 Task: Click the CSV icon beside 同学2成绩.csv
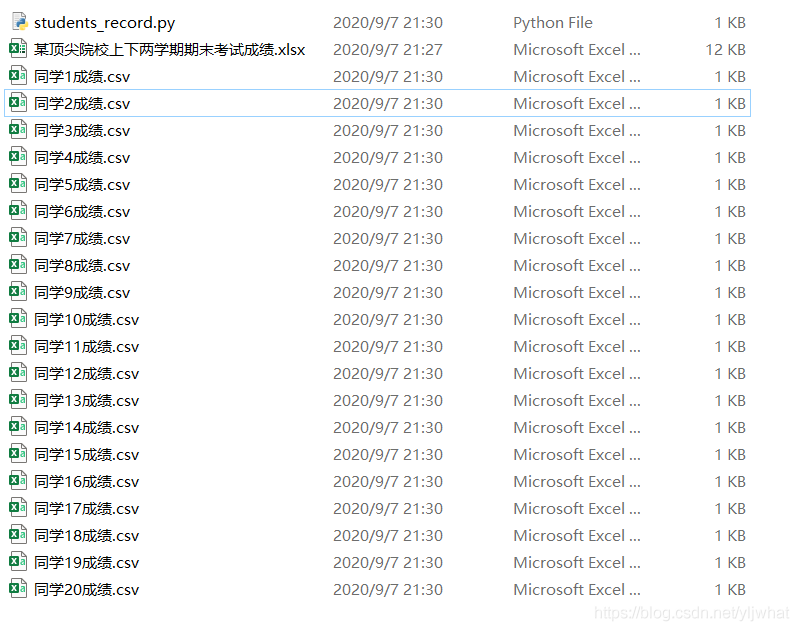(x=18, y=103)
